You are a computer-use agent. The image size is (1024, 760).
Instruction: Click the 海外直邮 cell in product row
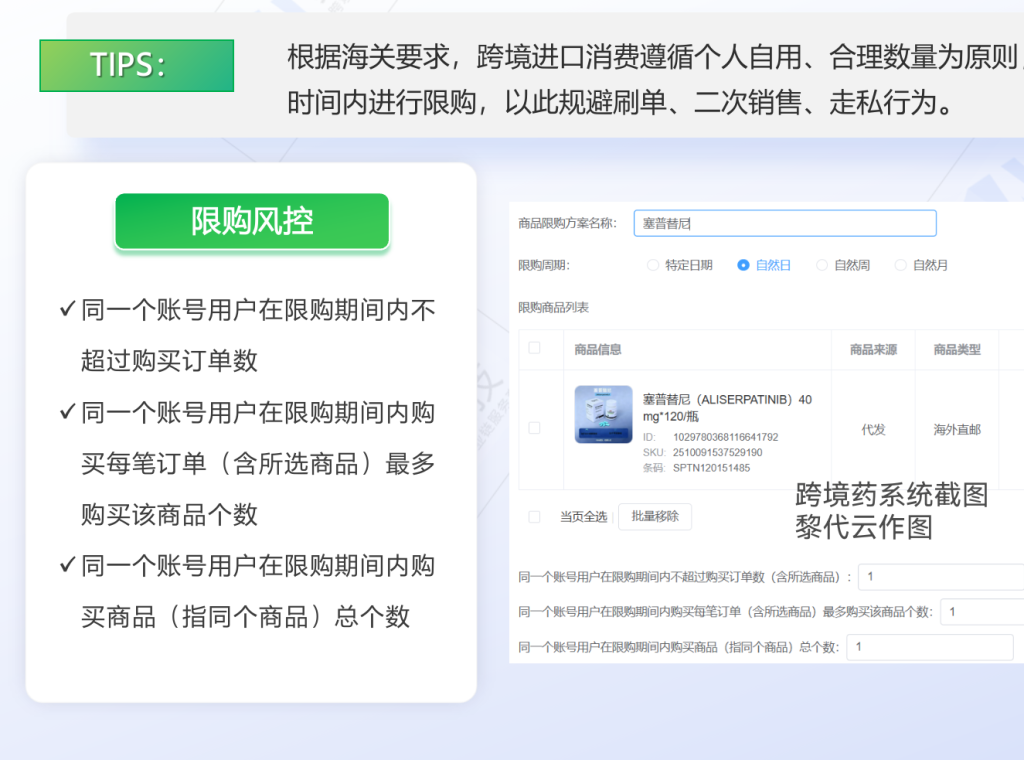tap(957, 429)
